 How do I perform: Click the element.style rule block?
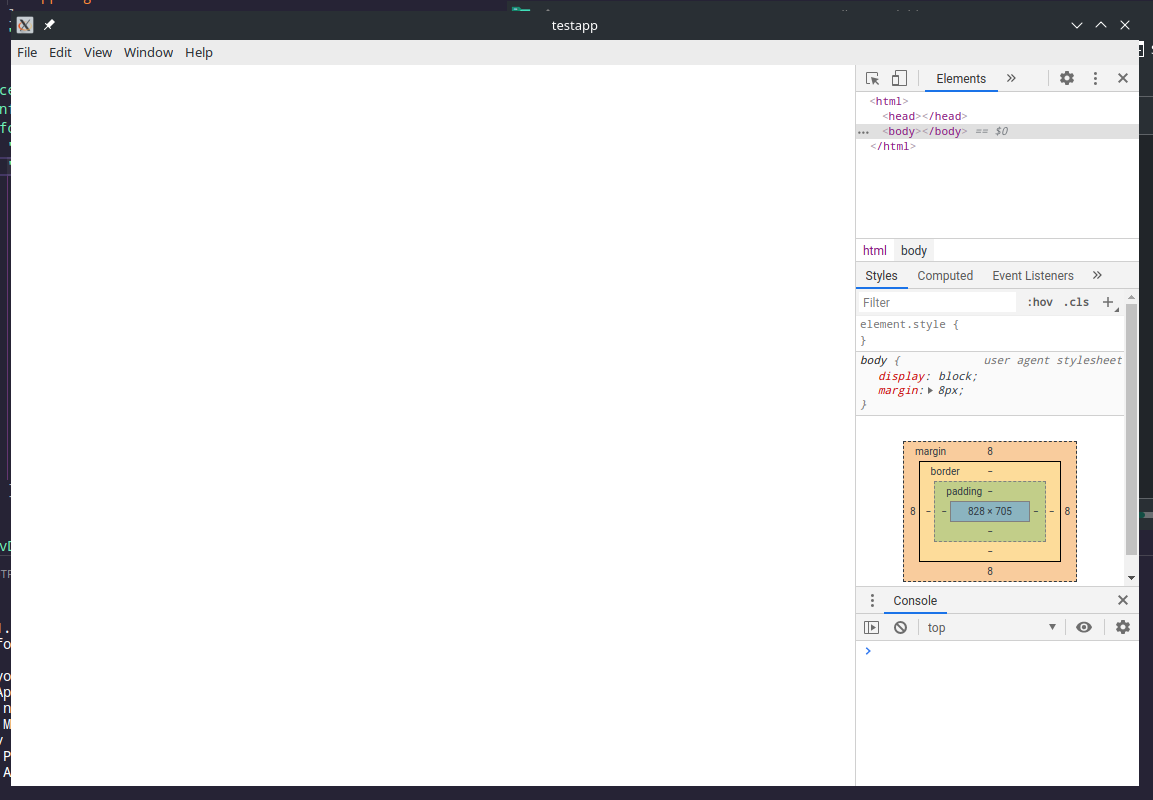click(x=990, y=332)
